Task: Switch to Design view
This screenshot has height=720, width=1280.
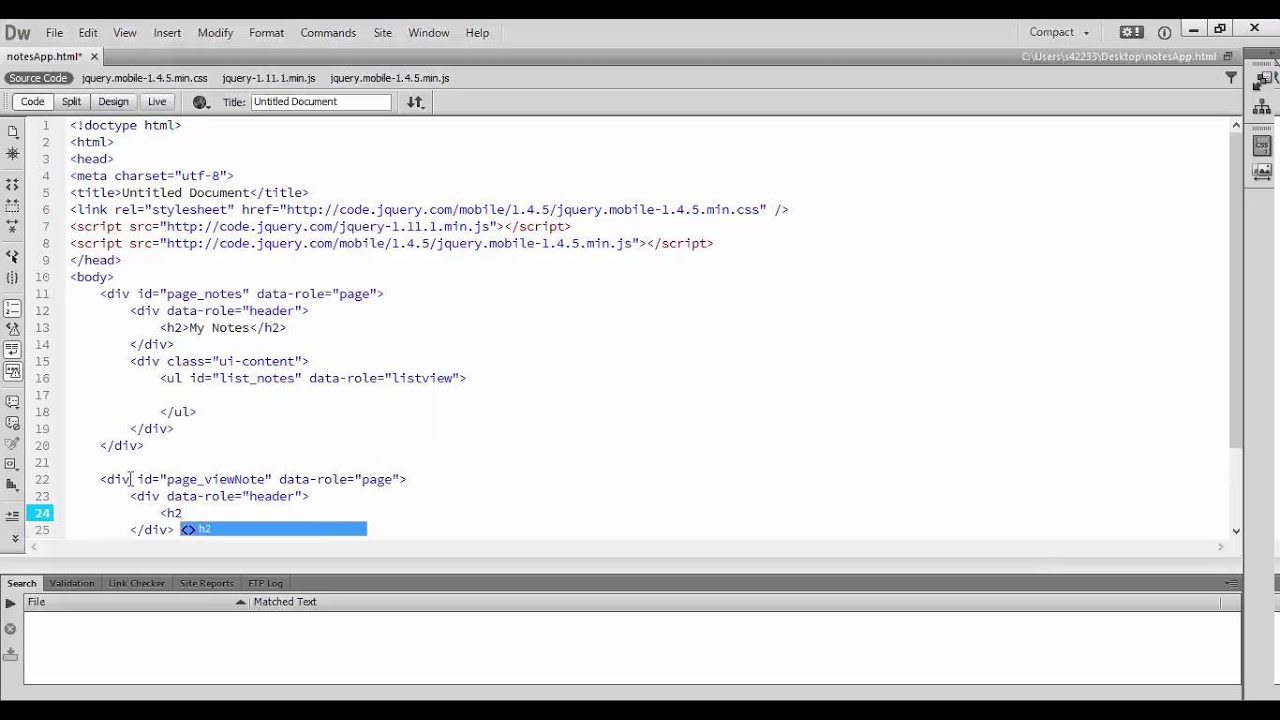Action: click(x=113, y=102)
